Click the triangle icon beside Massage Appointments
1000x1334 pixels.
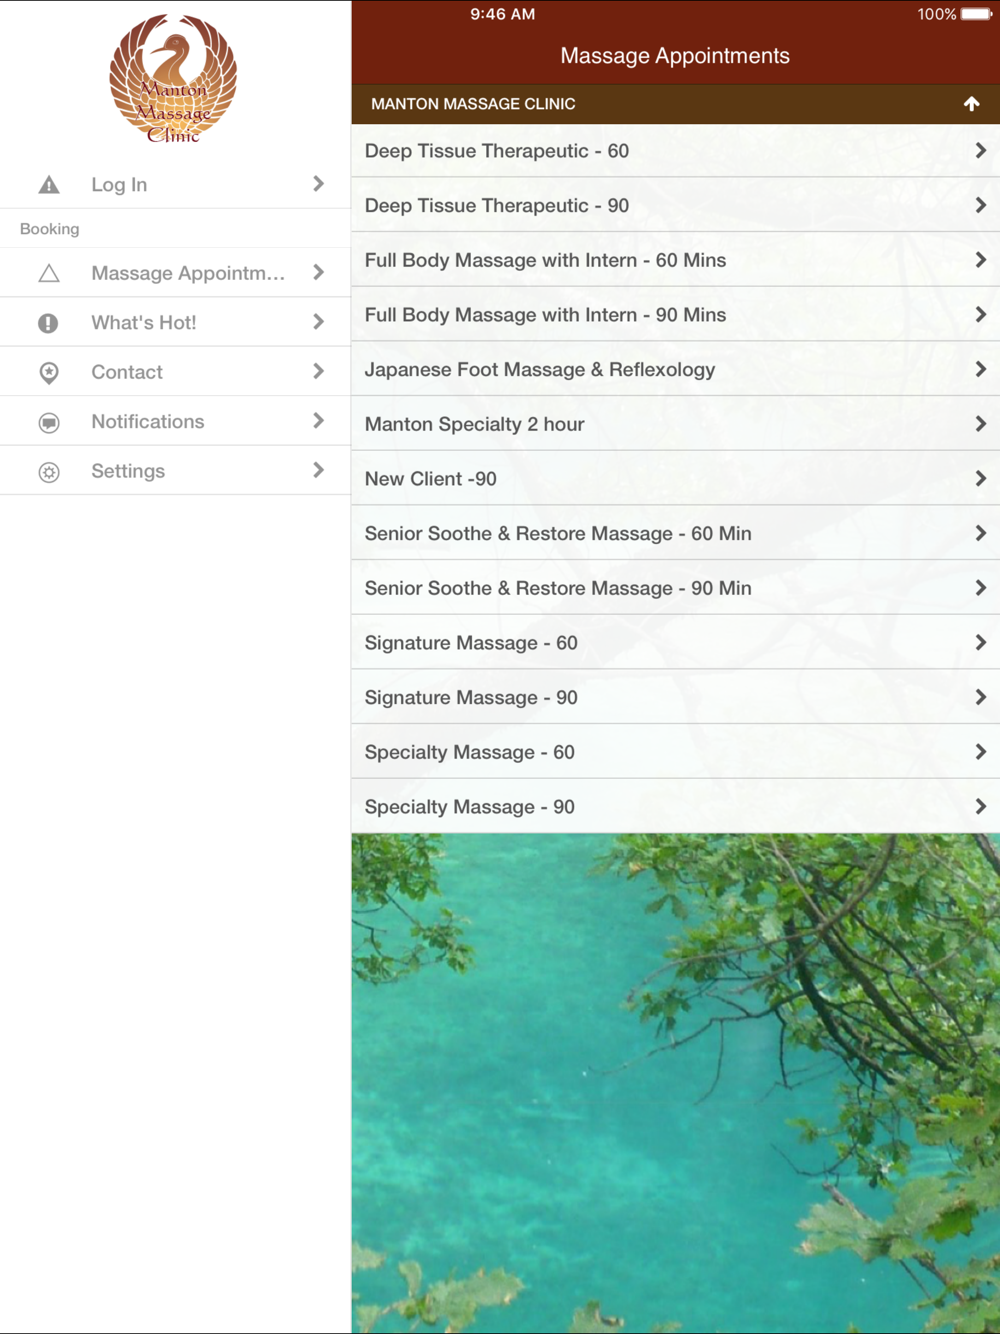48,273
